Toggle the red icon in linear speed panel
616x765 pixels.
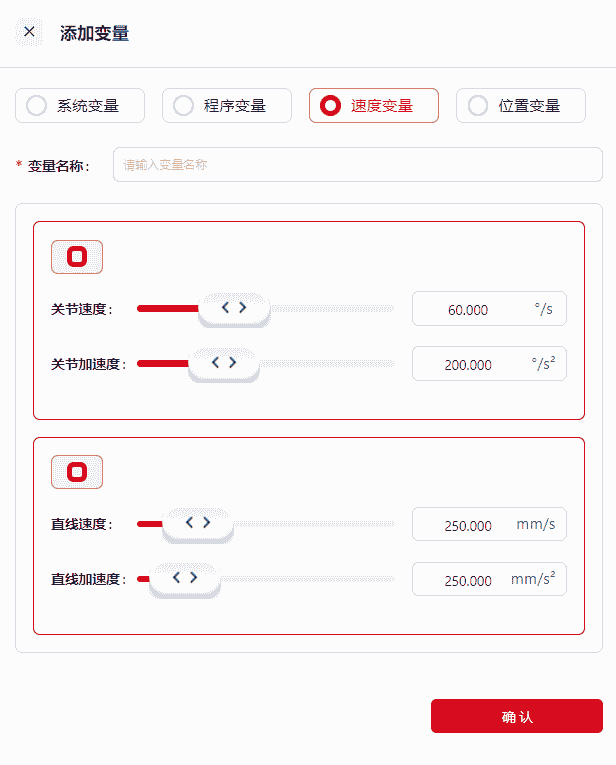[x=77, y=472]
